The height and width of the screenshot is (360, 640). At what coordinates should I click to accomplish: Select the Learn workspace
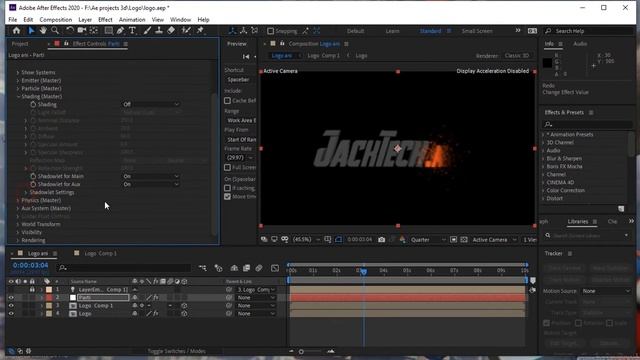pos(392,31)
